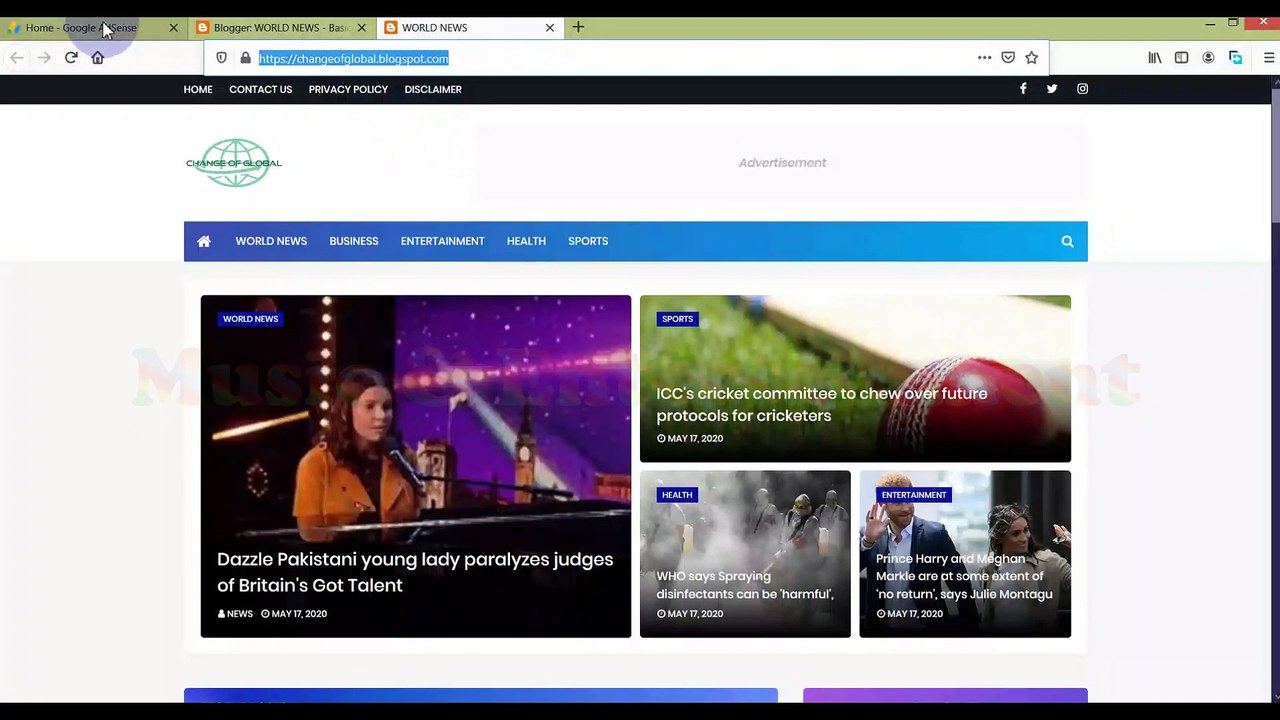Open CONTACT US in the top menu
Image resolution: width=1280 pixels, height=720 pixels.
coord(260,89)
